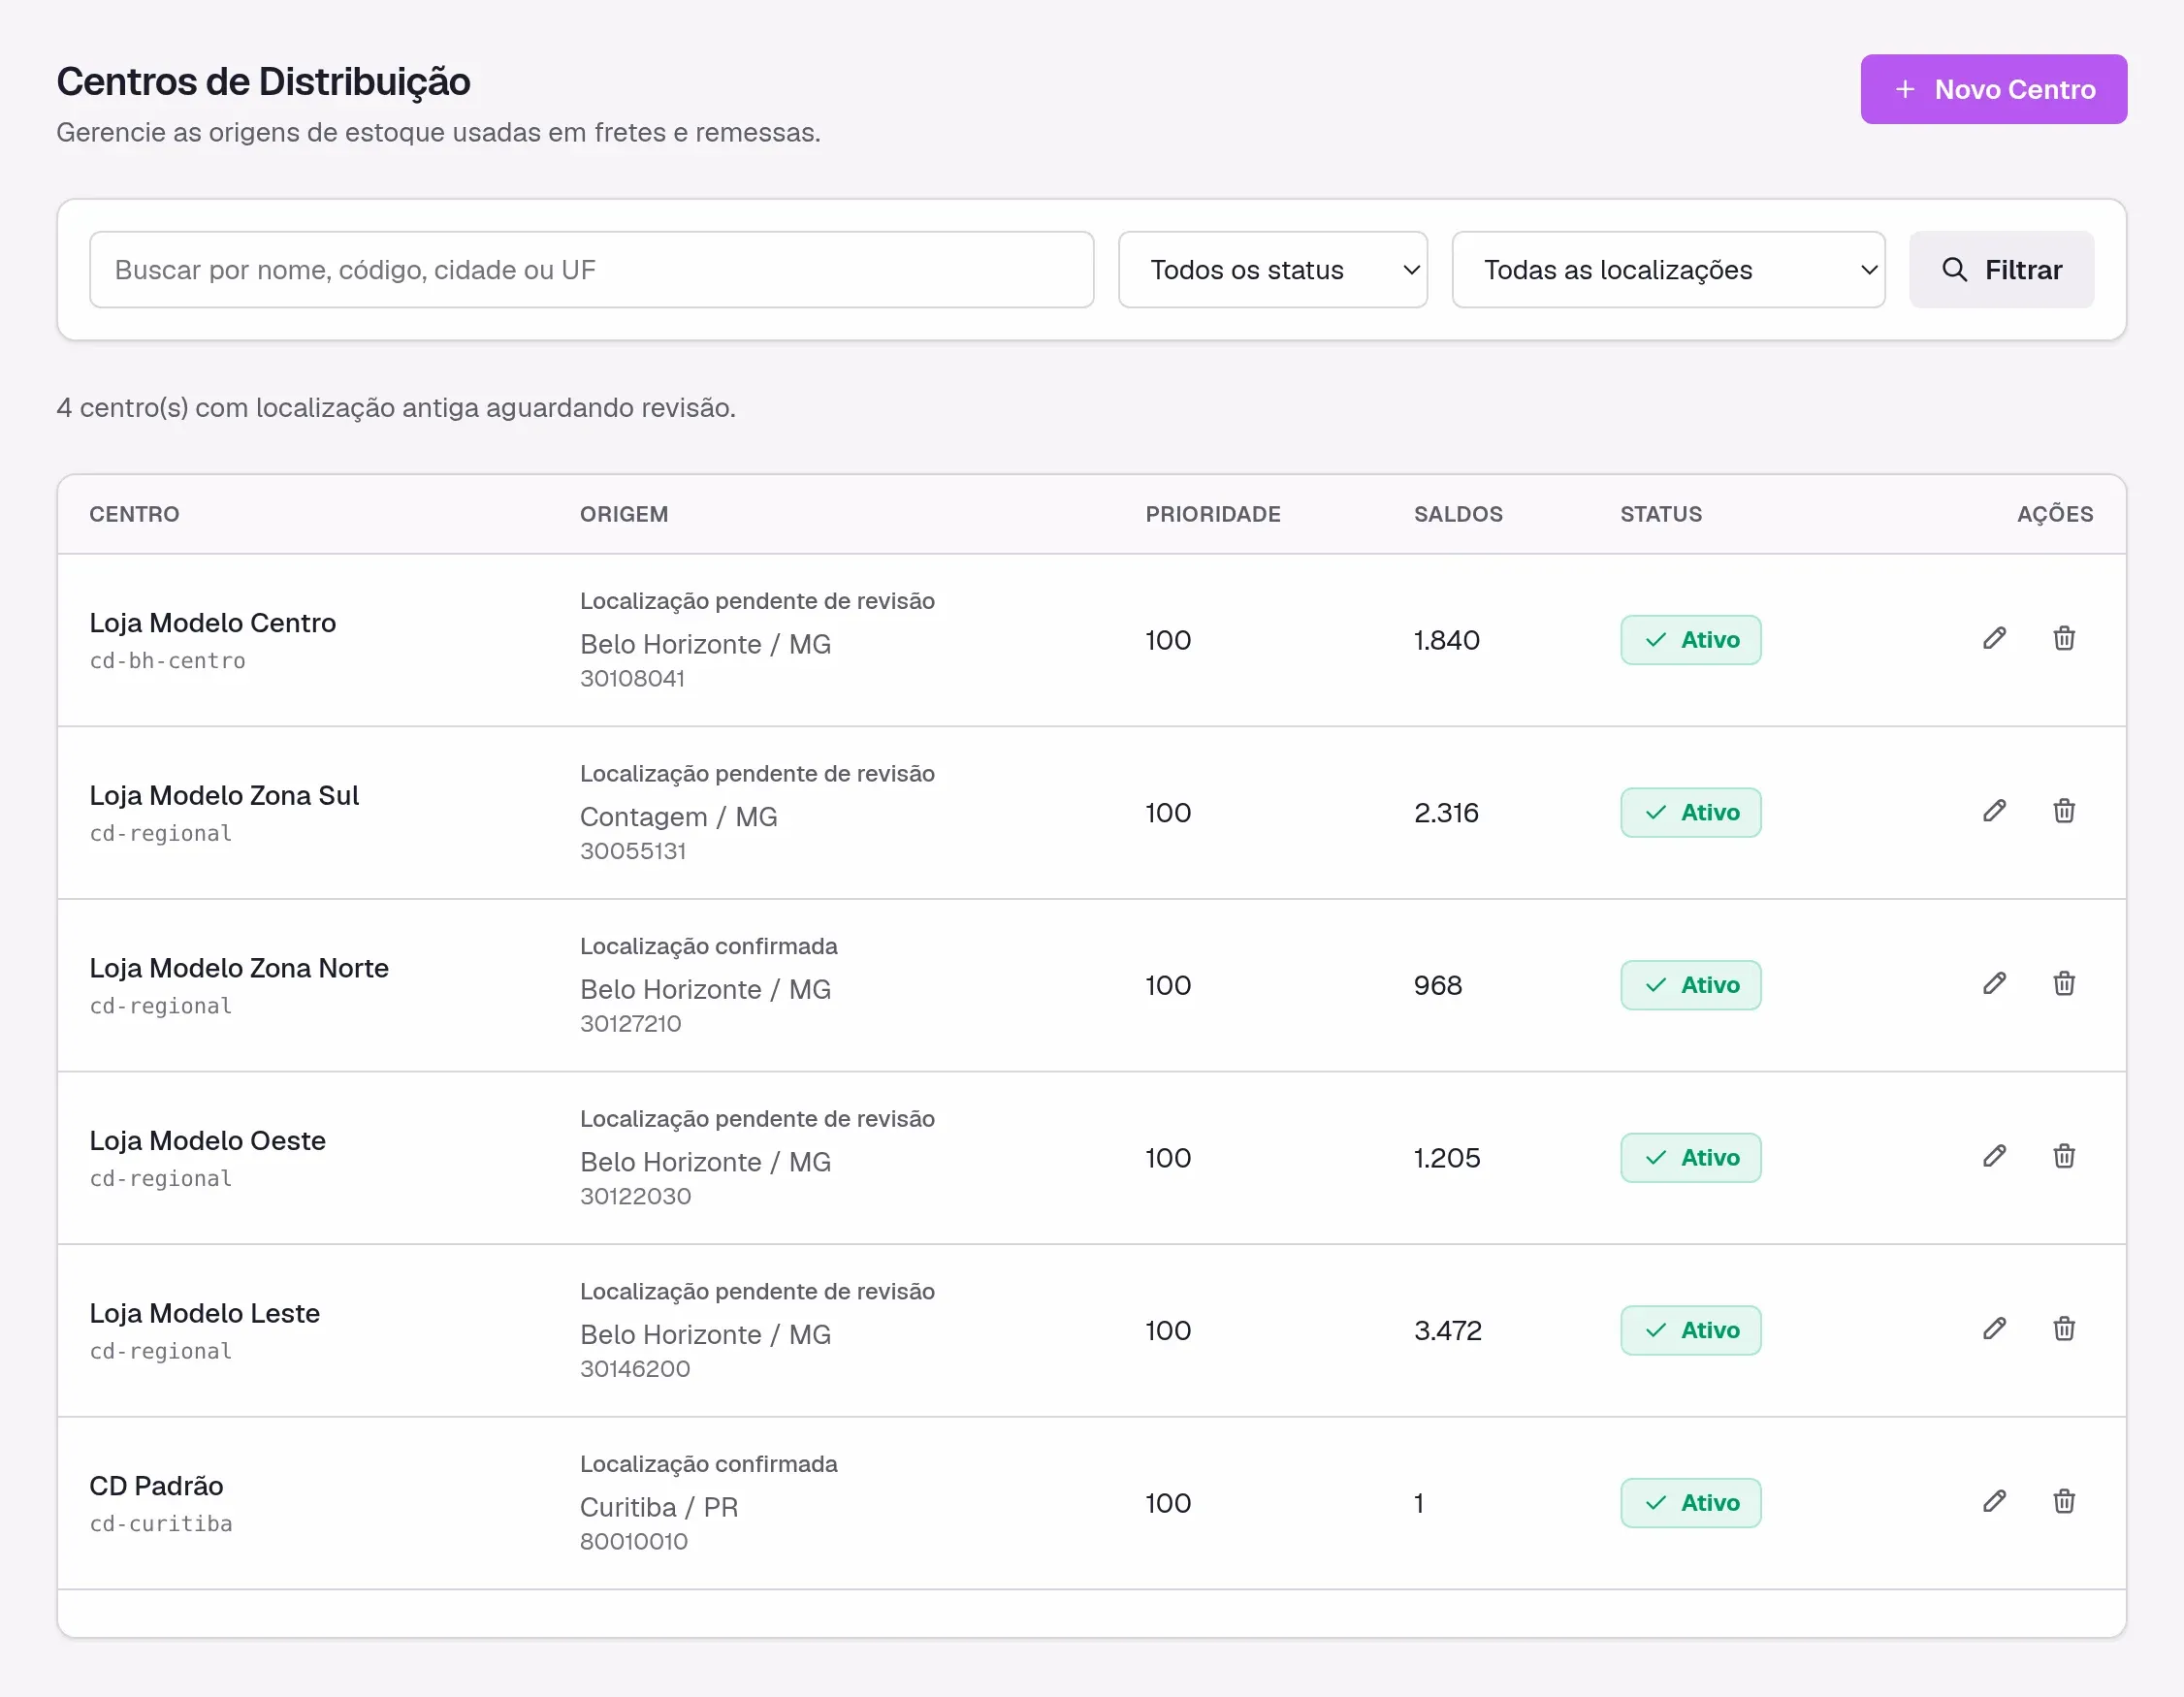Click the Filtrar button
This screenshot has width=2184, height=1697.
(x=2001, y=270)
